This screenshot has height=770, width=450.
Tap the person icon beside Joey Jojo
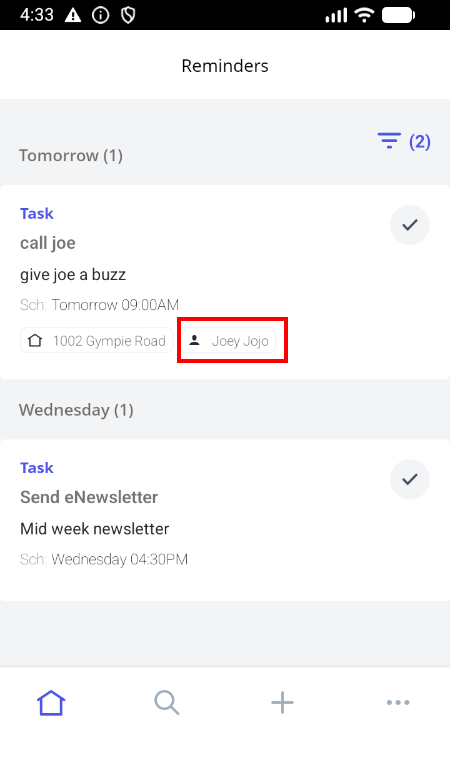(x=195, y=340)
